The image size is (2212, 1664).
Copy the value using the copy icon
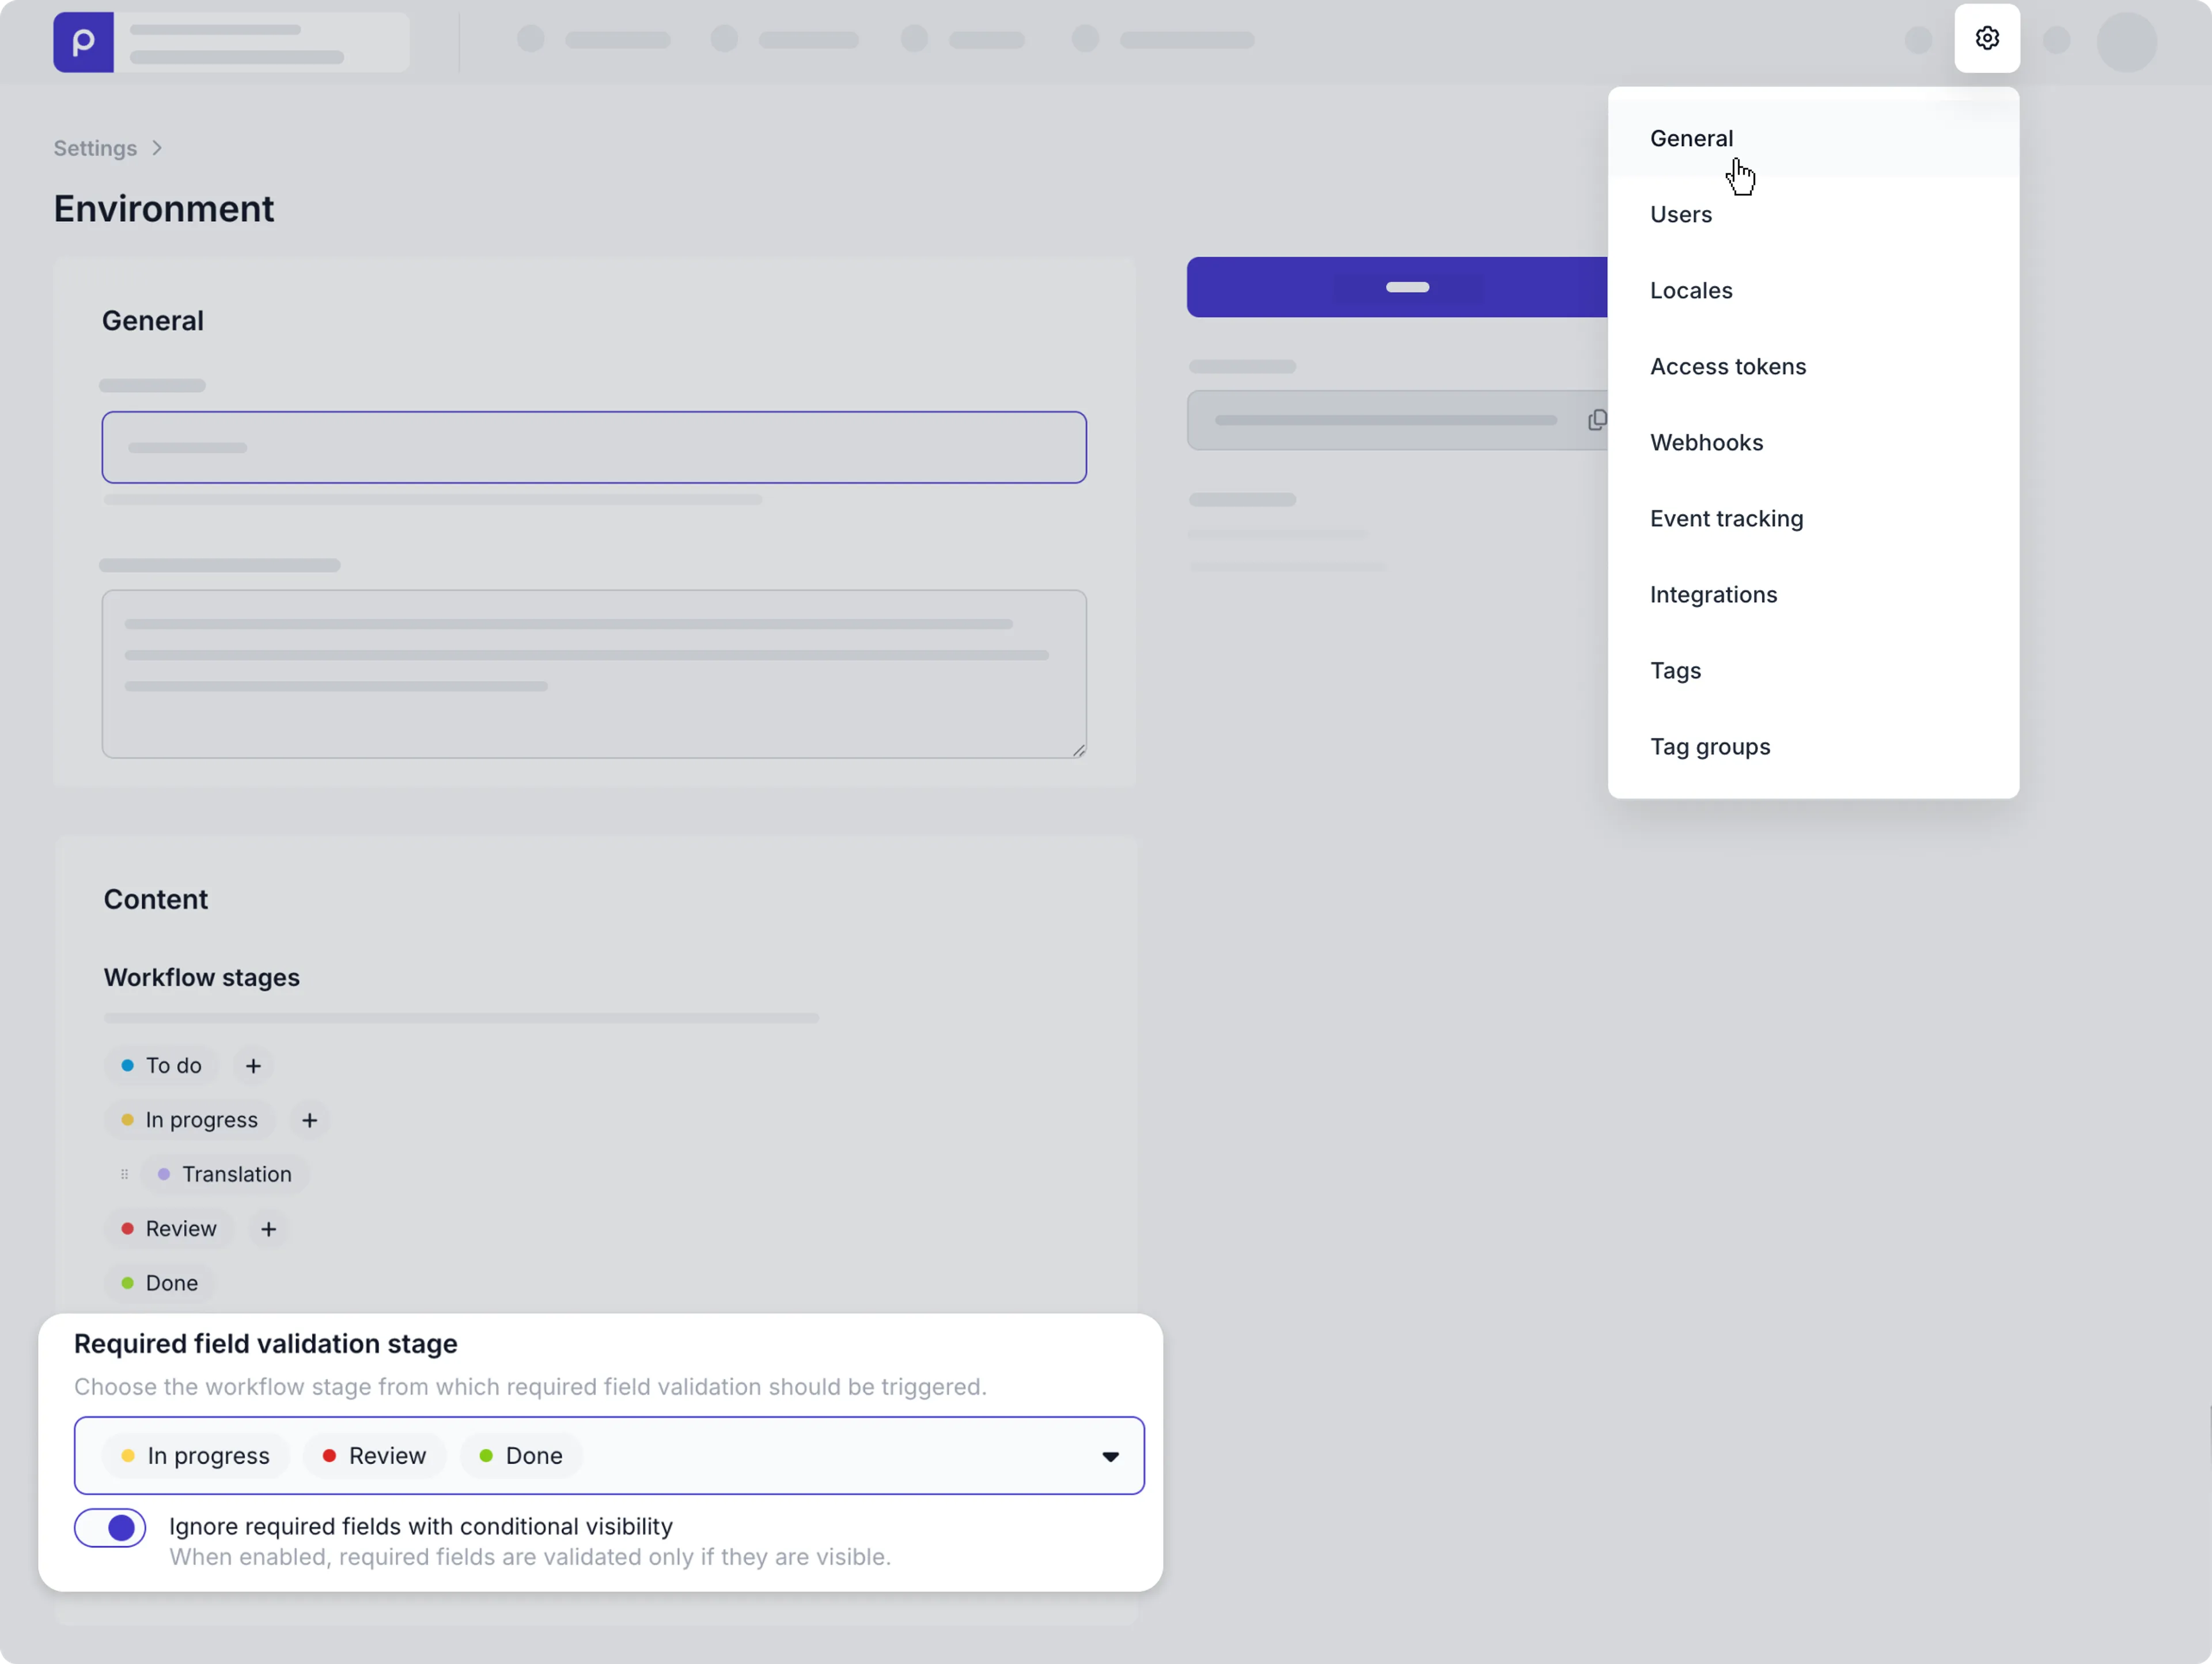1596,420
